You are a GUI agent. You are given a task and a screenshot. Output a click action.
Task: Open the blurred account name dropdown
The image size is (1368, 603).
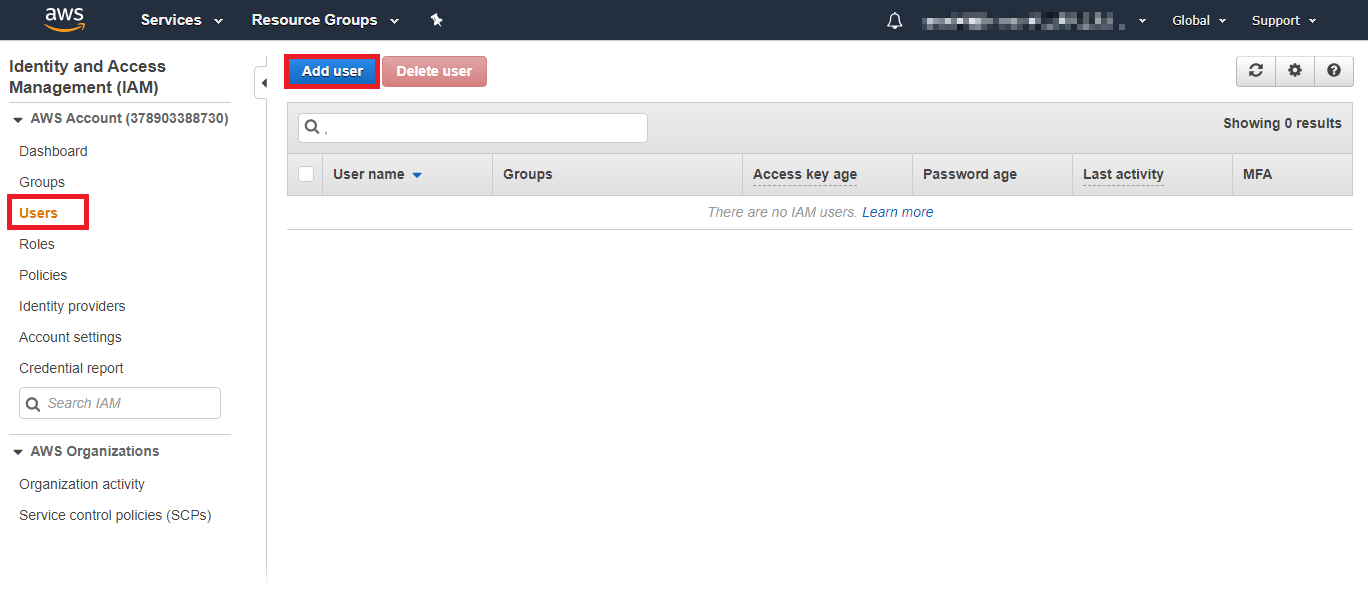pyautogui.click(x=1034, y=20)
